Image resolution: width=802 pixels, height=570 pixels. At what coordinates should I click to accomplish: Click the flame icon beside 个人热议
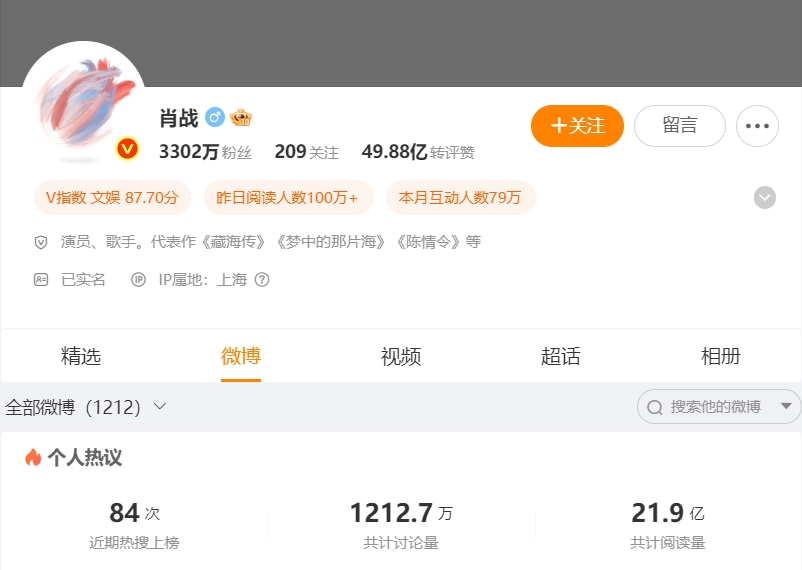tap(33, 457)
